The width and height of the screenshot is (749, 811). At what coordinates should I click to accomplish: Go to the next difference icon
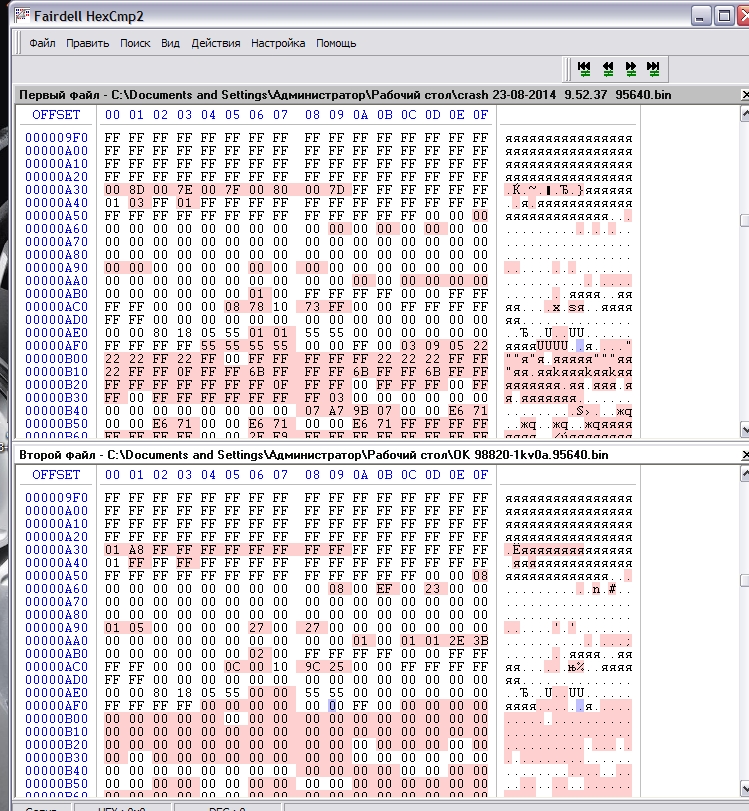(x=631, y=68)
